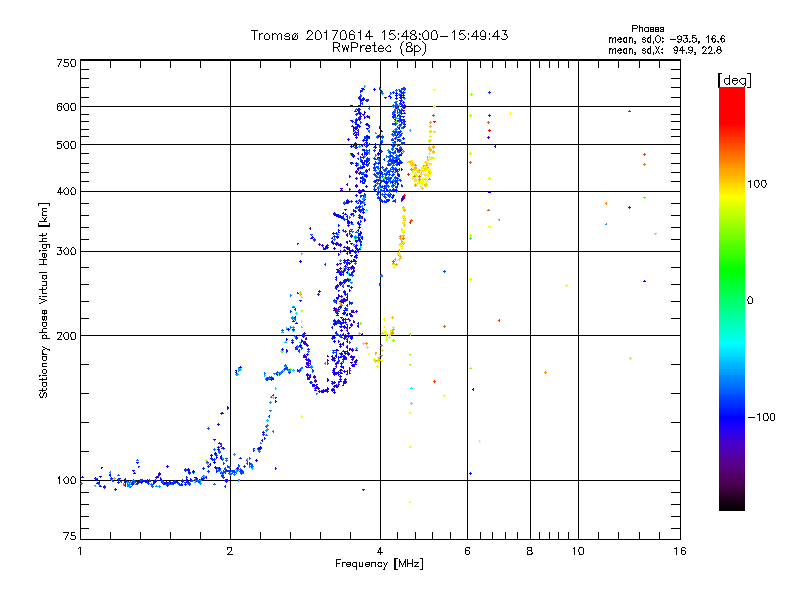The image size is (800, 600).
Task: Click the x-axis tick label '8'
Action: tap(530, 551)
